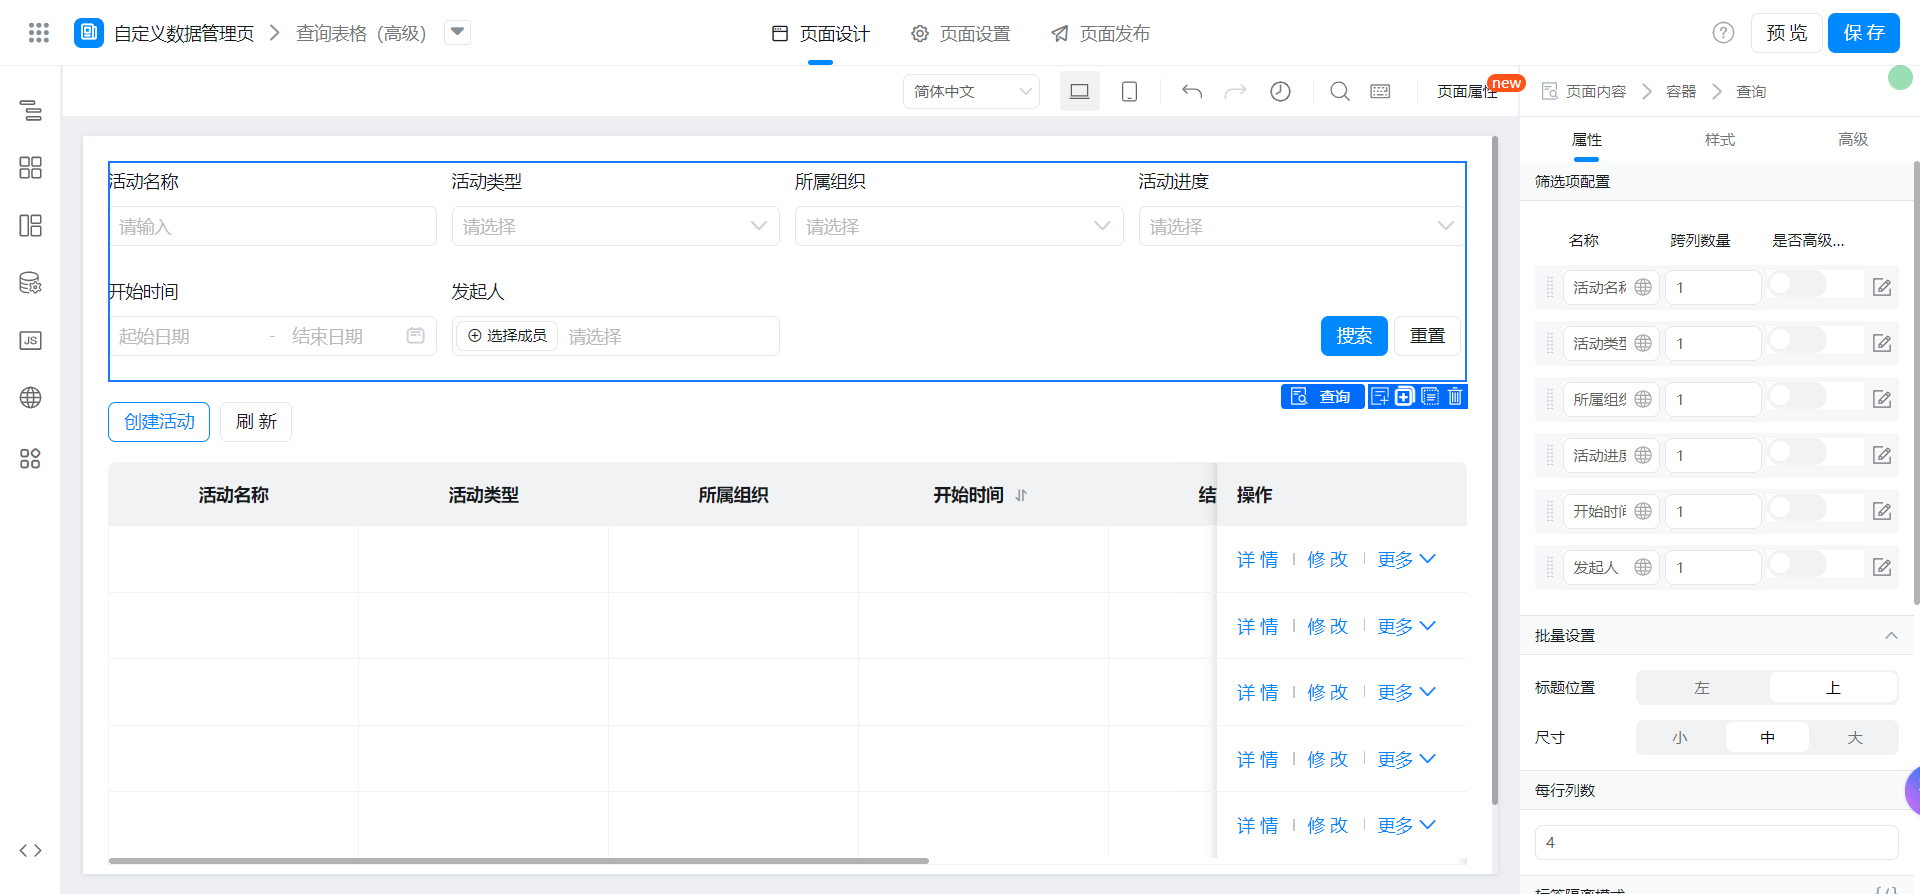Open the layout template icon in sidebar

click(x=31, y=225)
